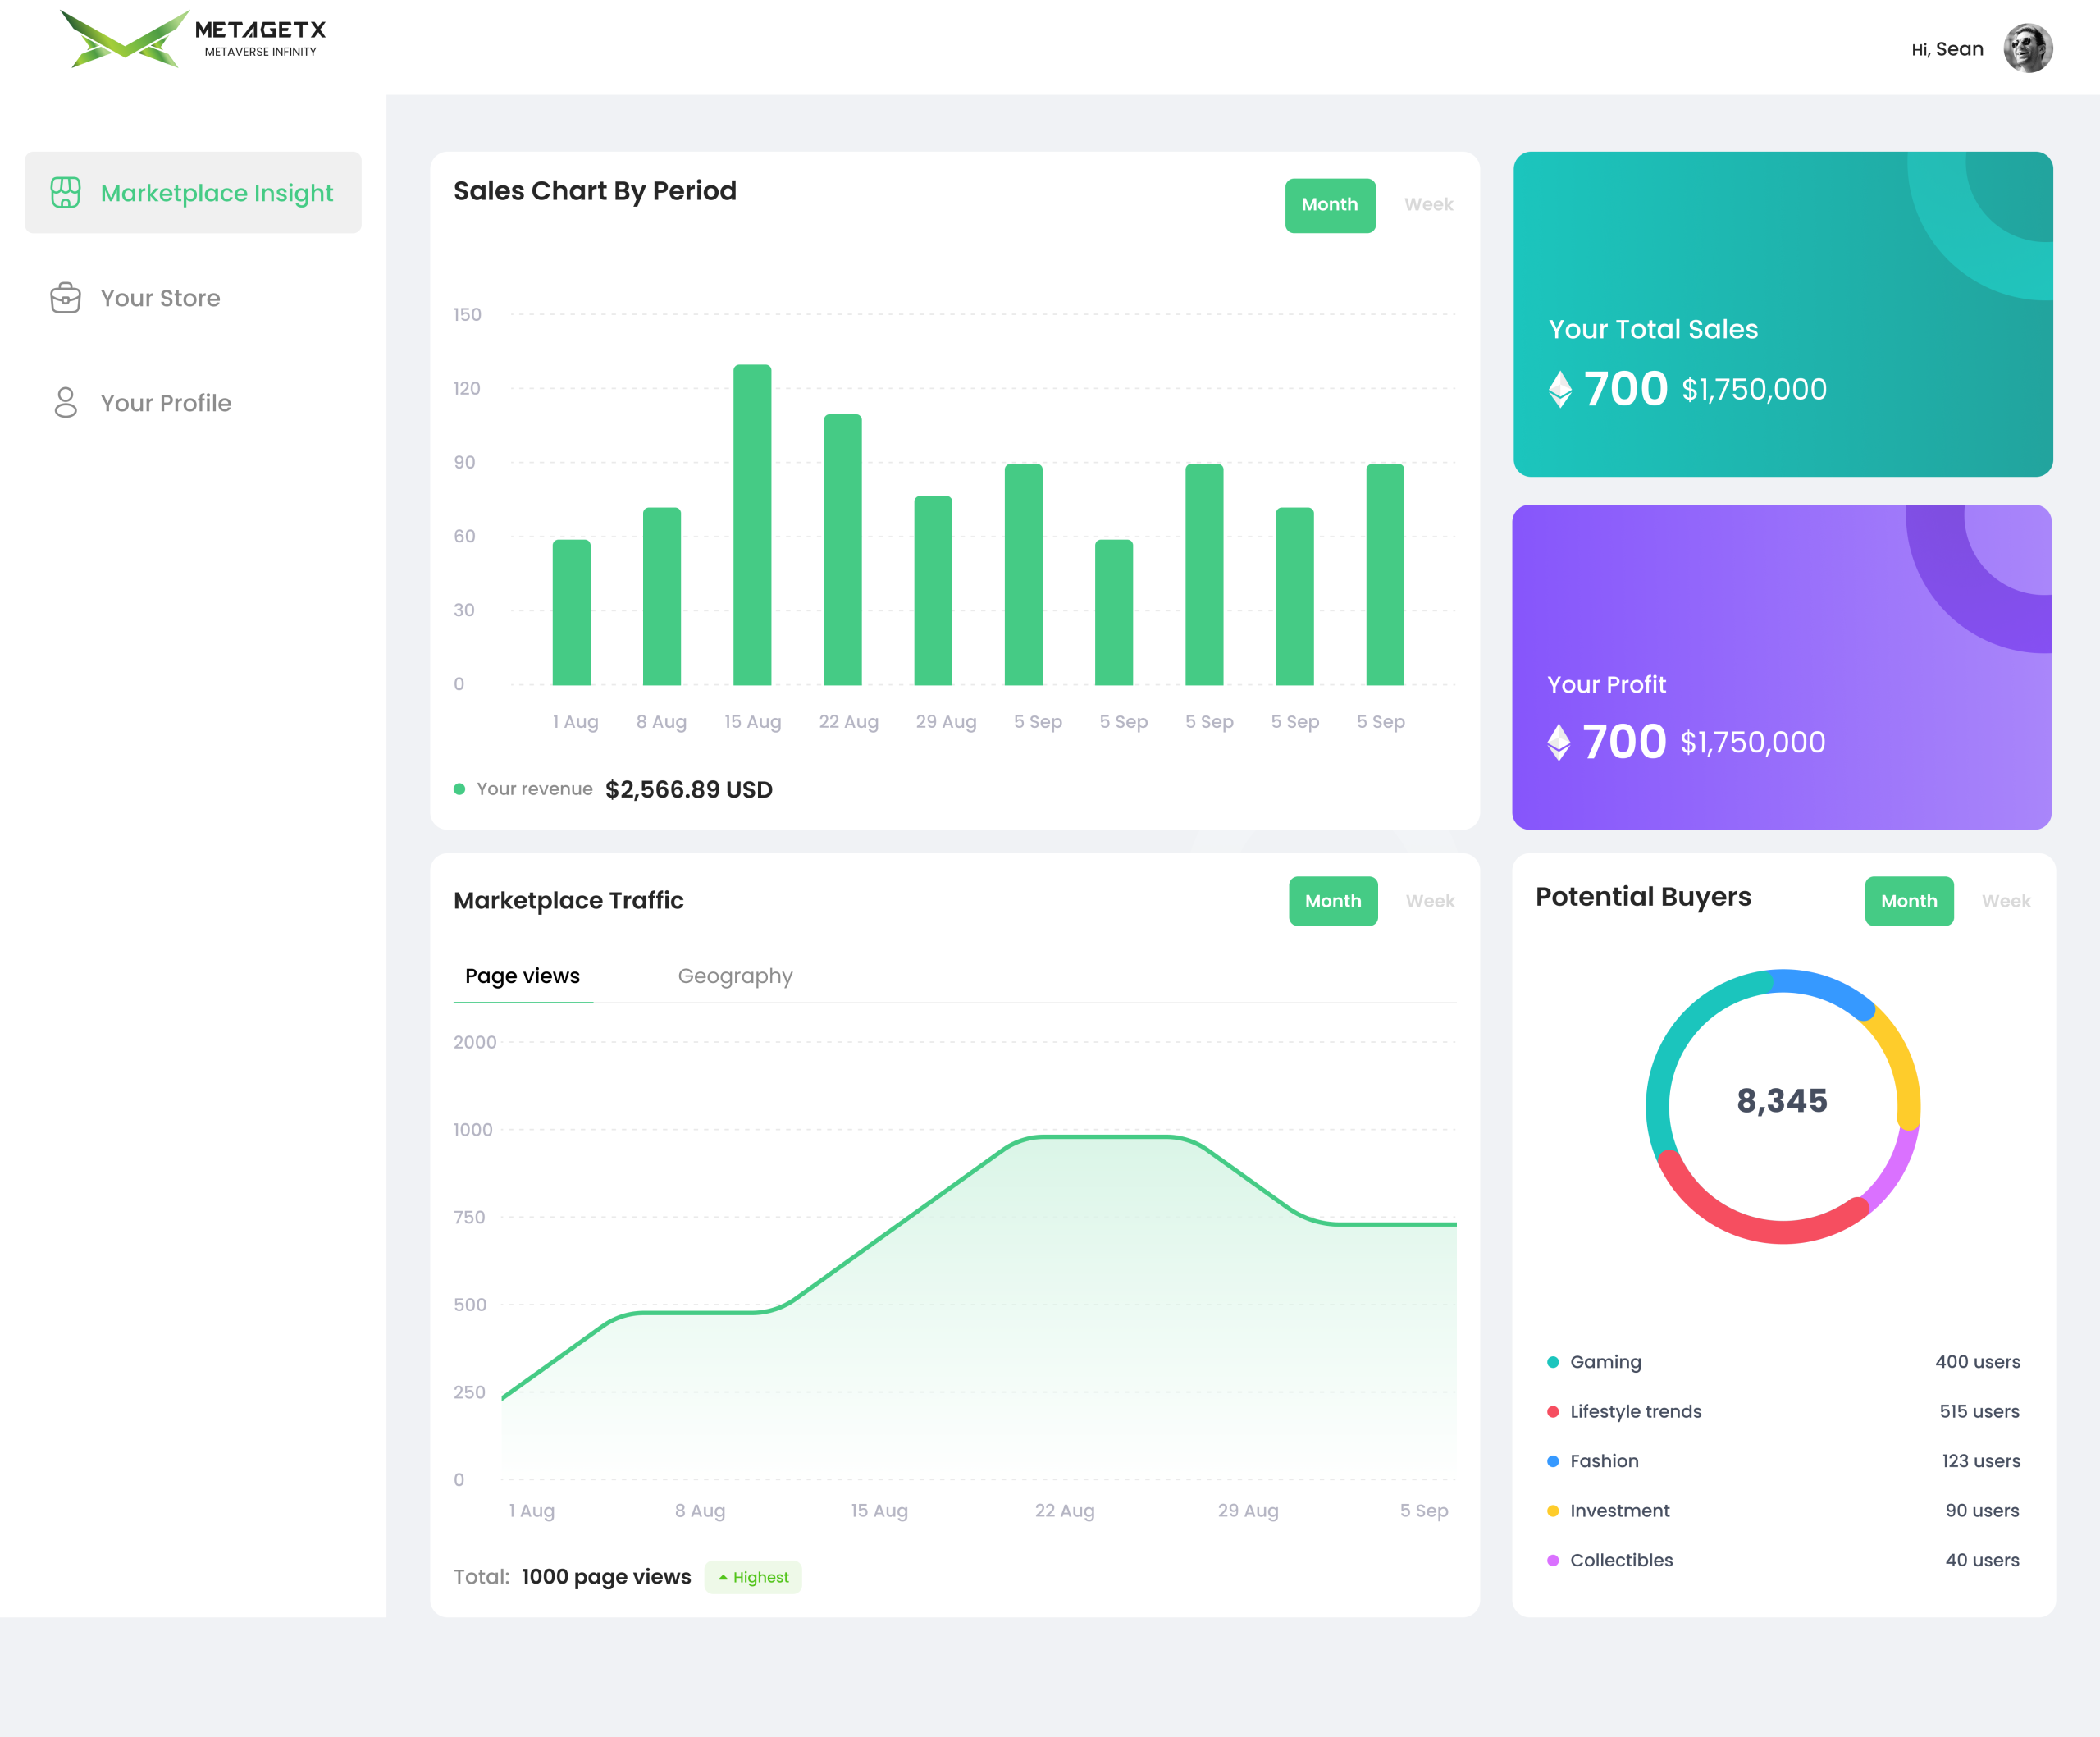
Task: Open Your Store menu item
Action: click(160, 298)
